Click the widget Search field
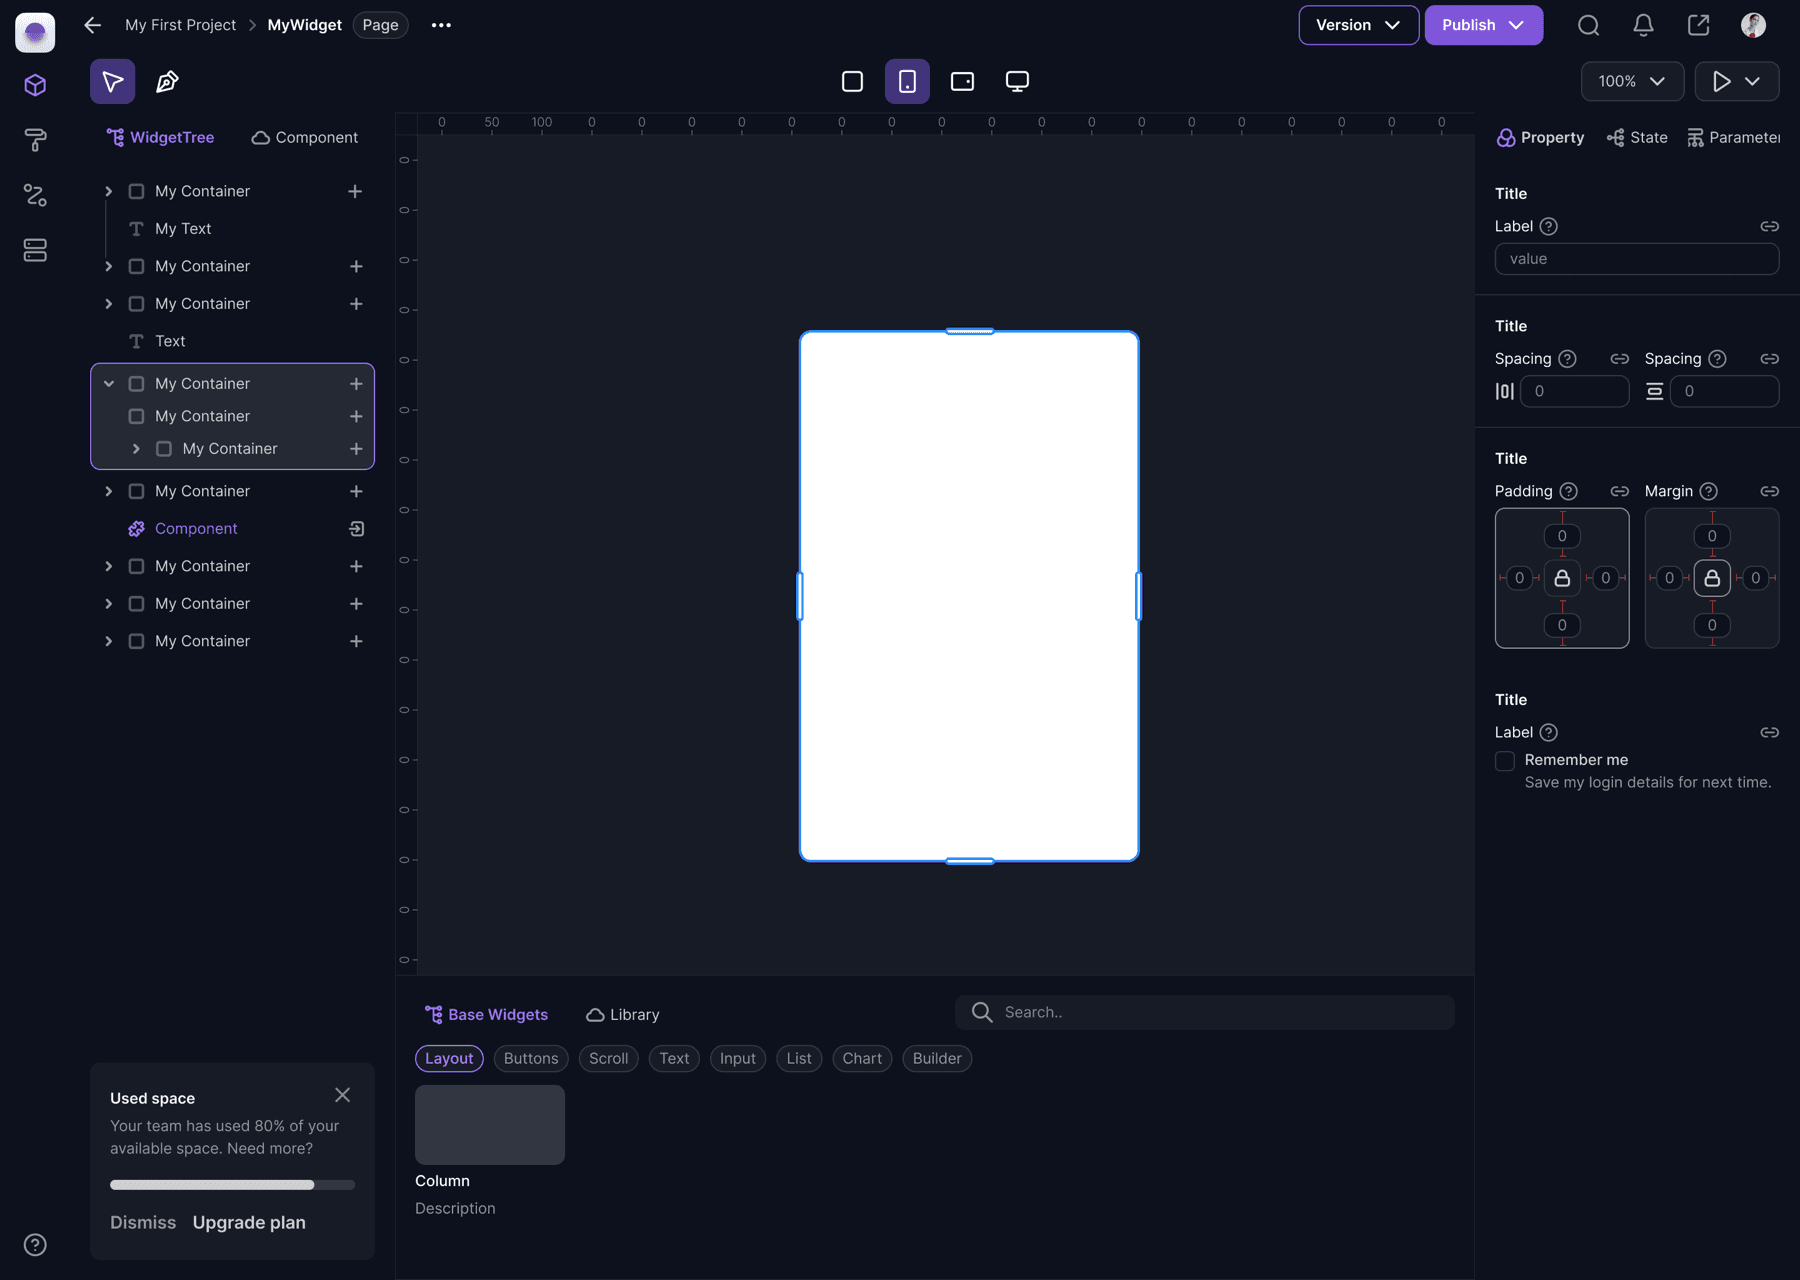The width and height of the screenshot is (1800, 1280). (x=1220, y=1013)
